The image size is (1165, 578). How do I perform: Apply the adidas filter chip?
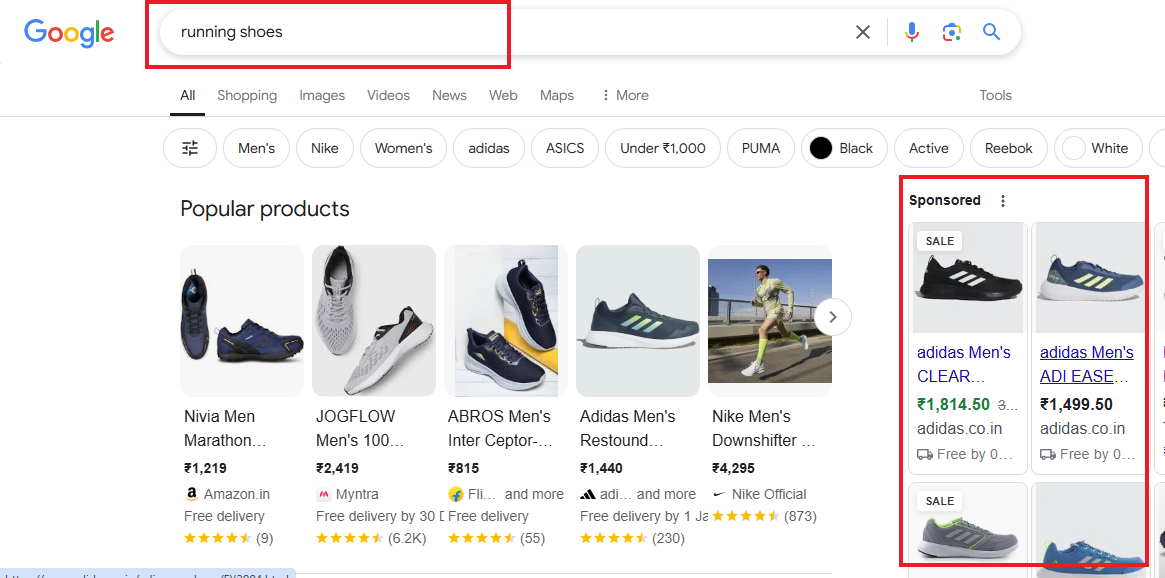click(x=489, y=148)
